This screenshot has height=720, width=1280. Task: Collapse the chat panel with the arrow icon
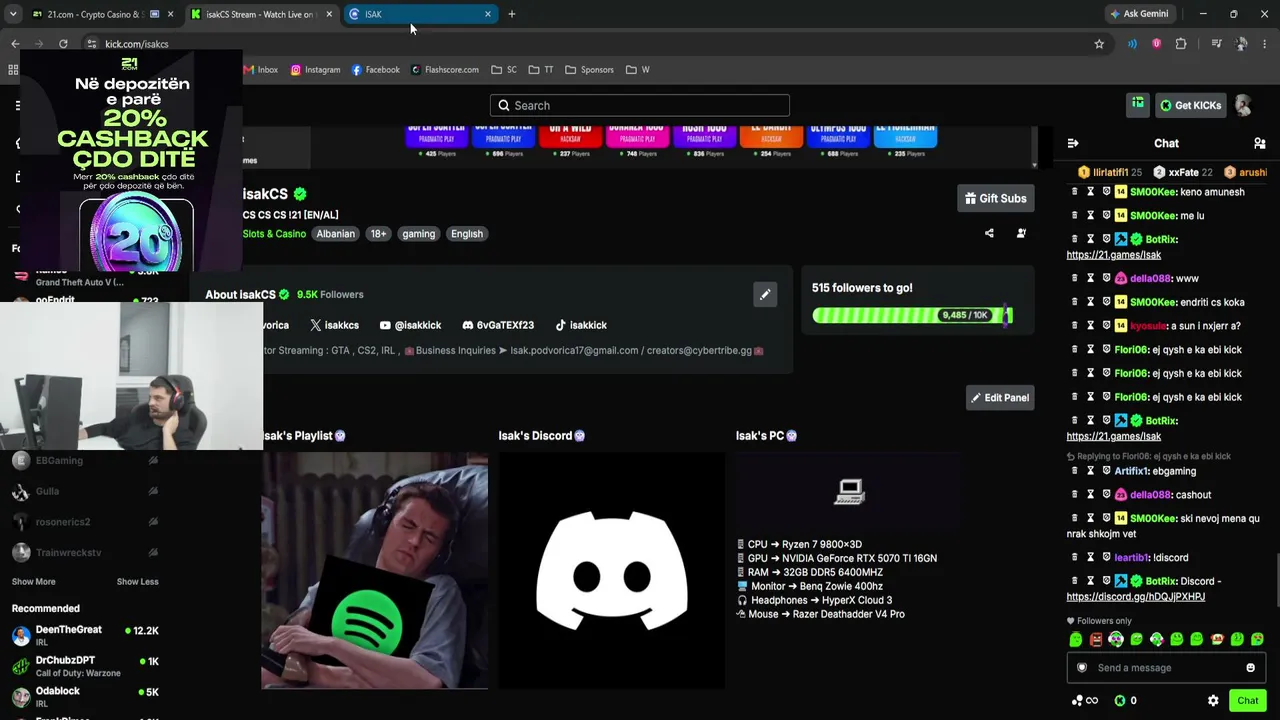click(x=1073, y=144)
